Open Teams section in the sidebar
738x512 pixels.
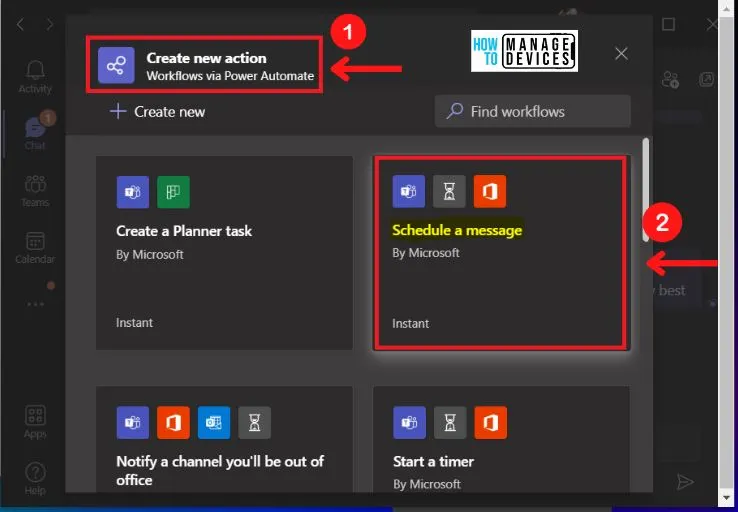coord(35,191)
